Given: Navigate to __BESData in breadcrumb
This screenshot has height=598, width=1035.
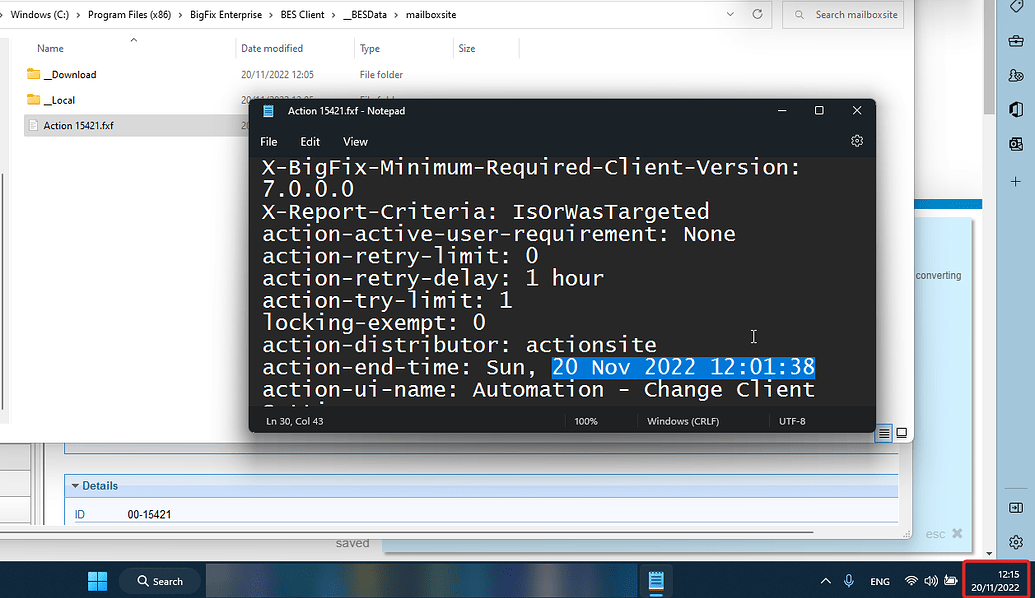Looking at the screenshot, I should 365,15.
